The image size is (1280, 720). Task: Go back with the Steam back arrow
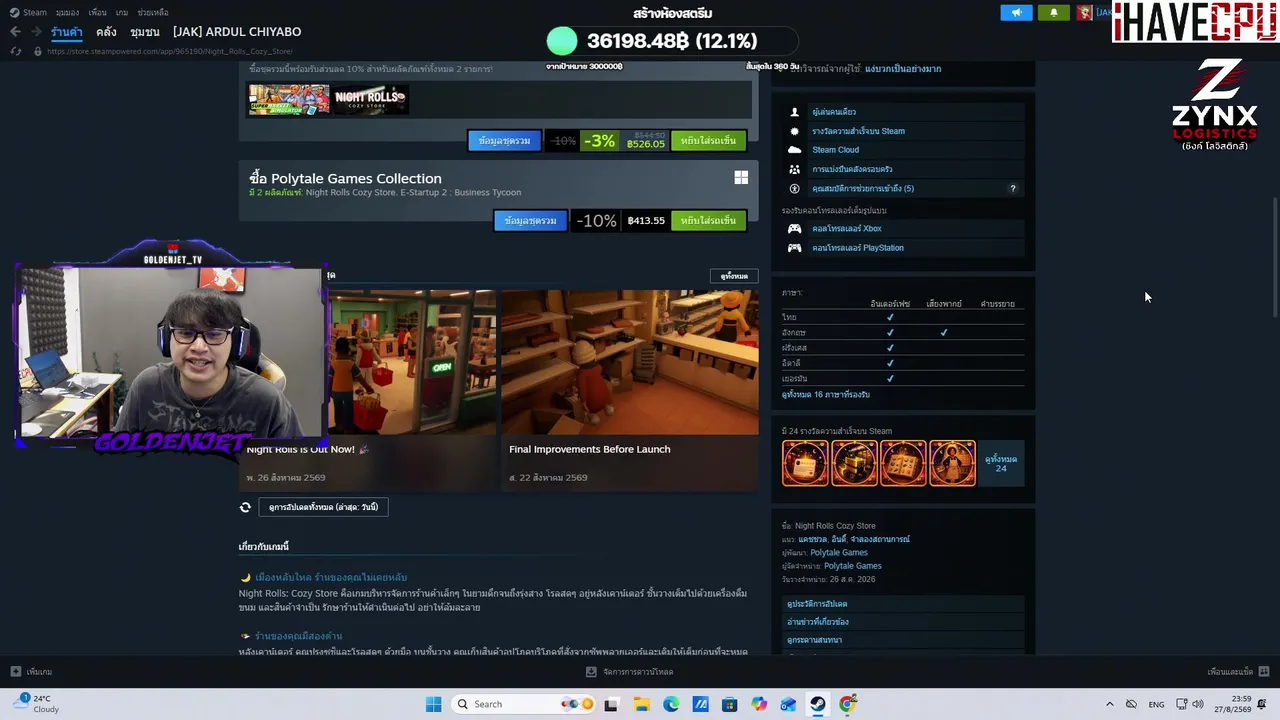pyautogui.click(x=14, y=32)
